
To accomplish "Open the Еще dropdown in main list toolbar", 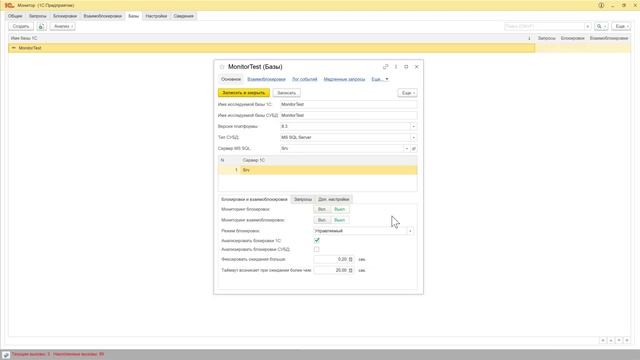I will [621, 27].
